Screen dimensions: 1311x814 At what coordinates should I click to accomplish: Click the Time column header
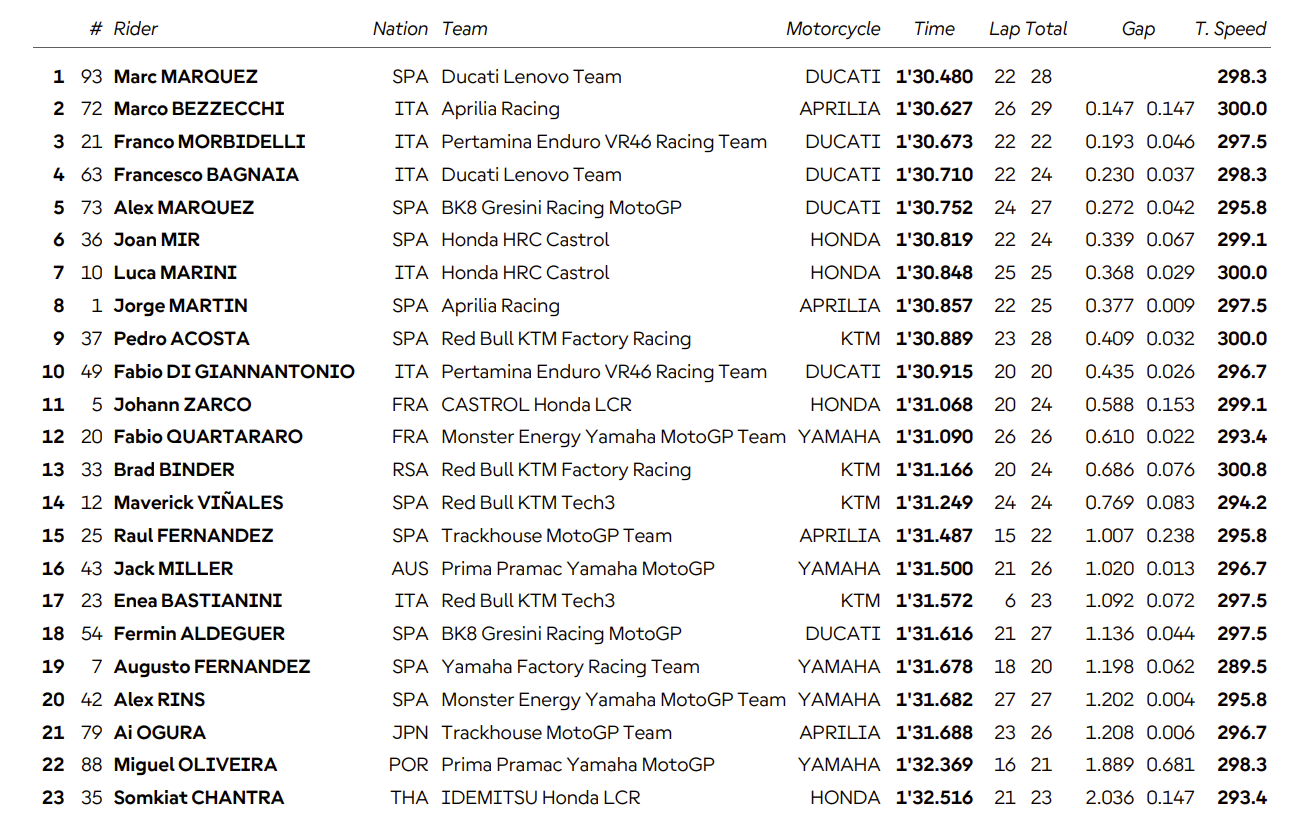(934, 29)
